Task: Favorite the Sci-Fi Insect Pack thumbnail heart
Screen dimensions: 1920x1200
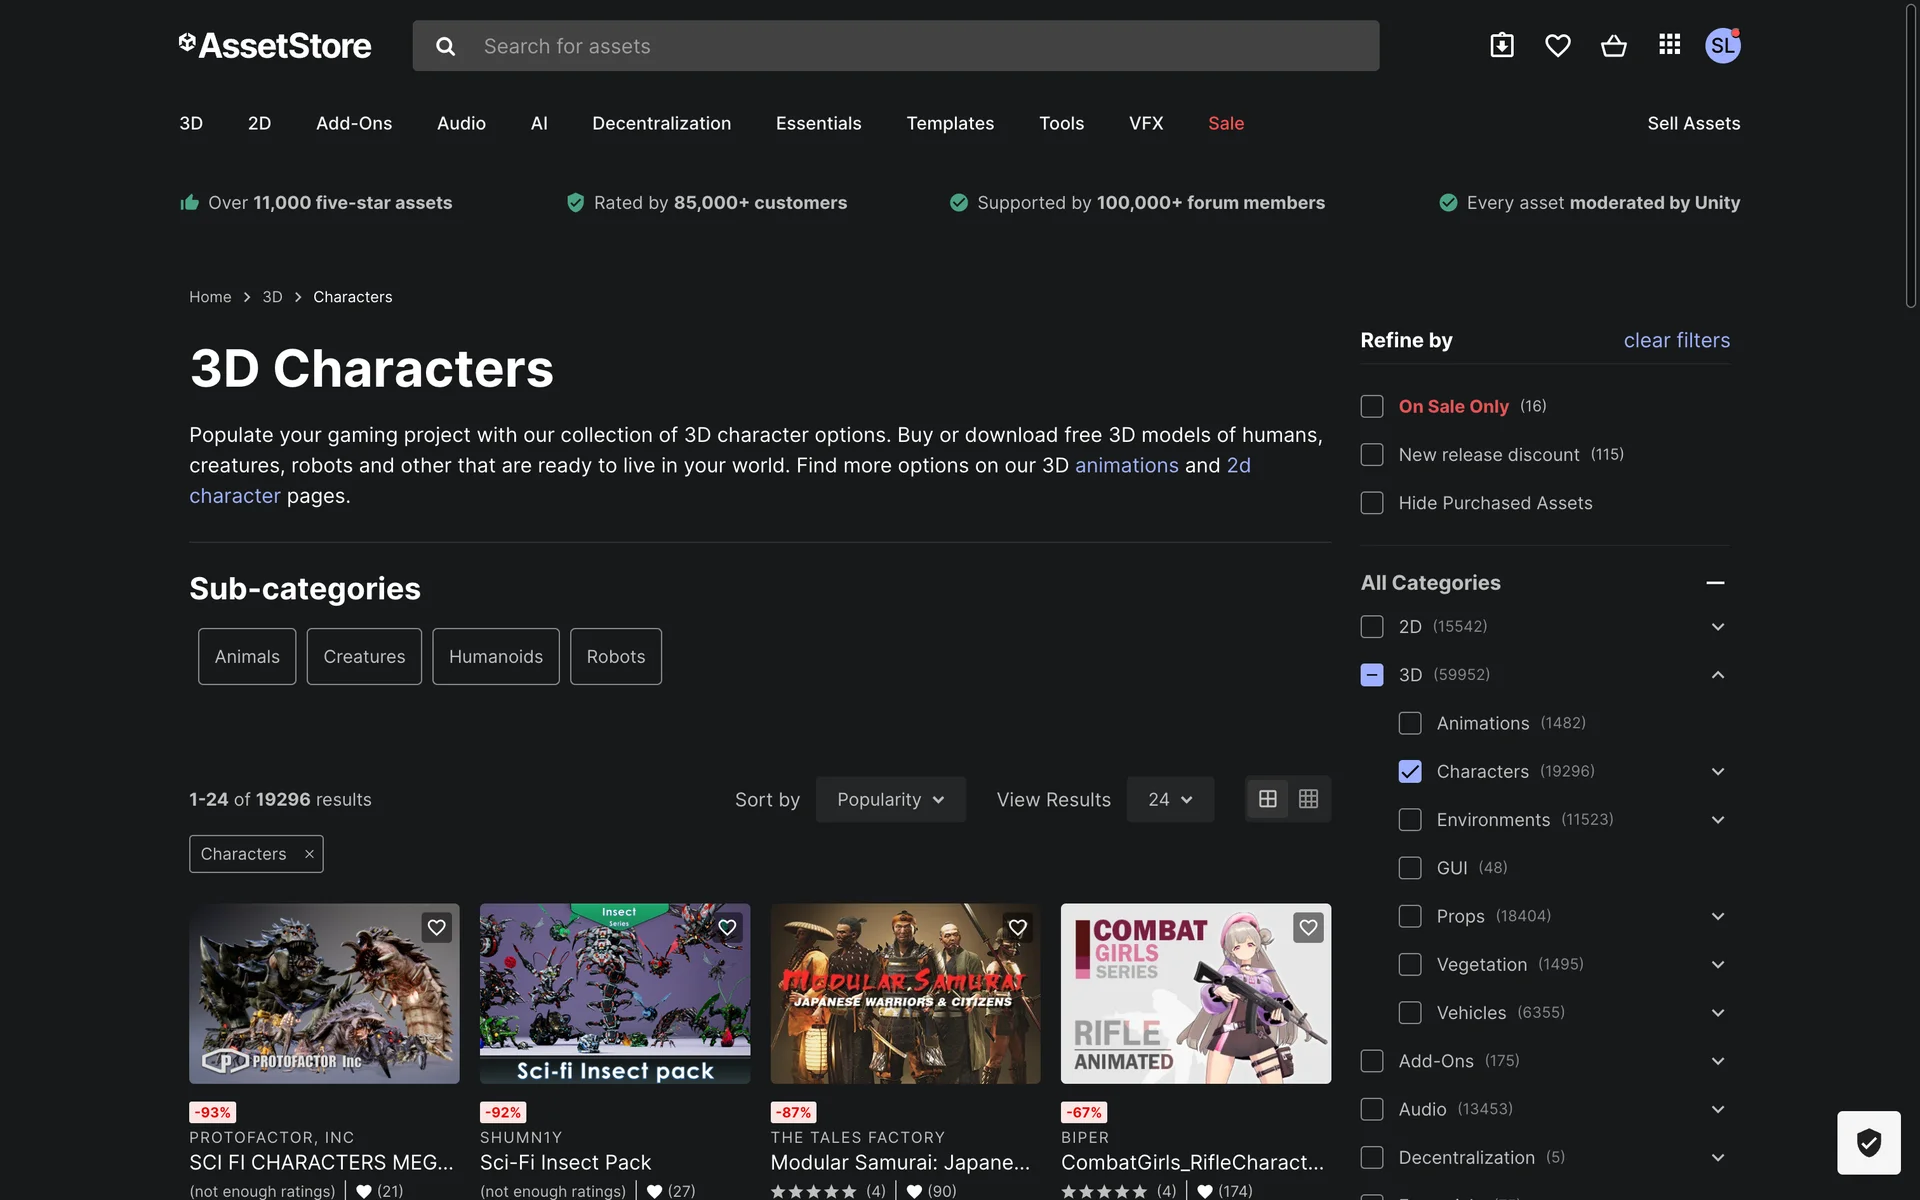Action: [x=727, y=927]
